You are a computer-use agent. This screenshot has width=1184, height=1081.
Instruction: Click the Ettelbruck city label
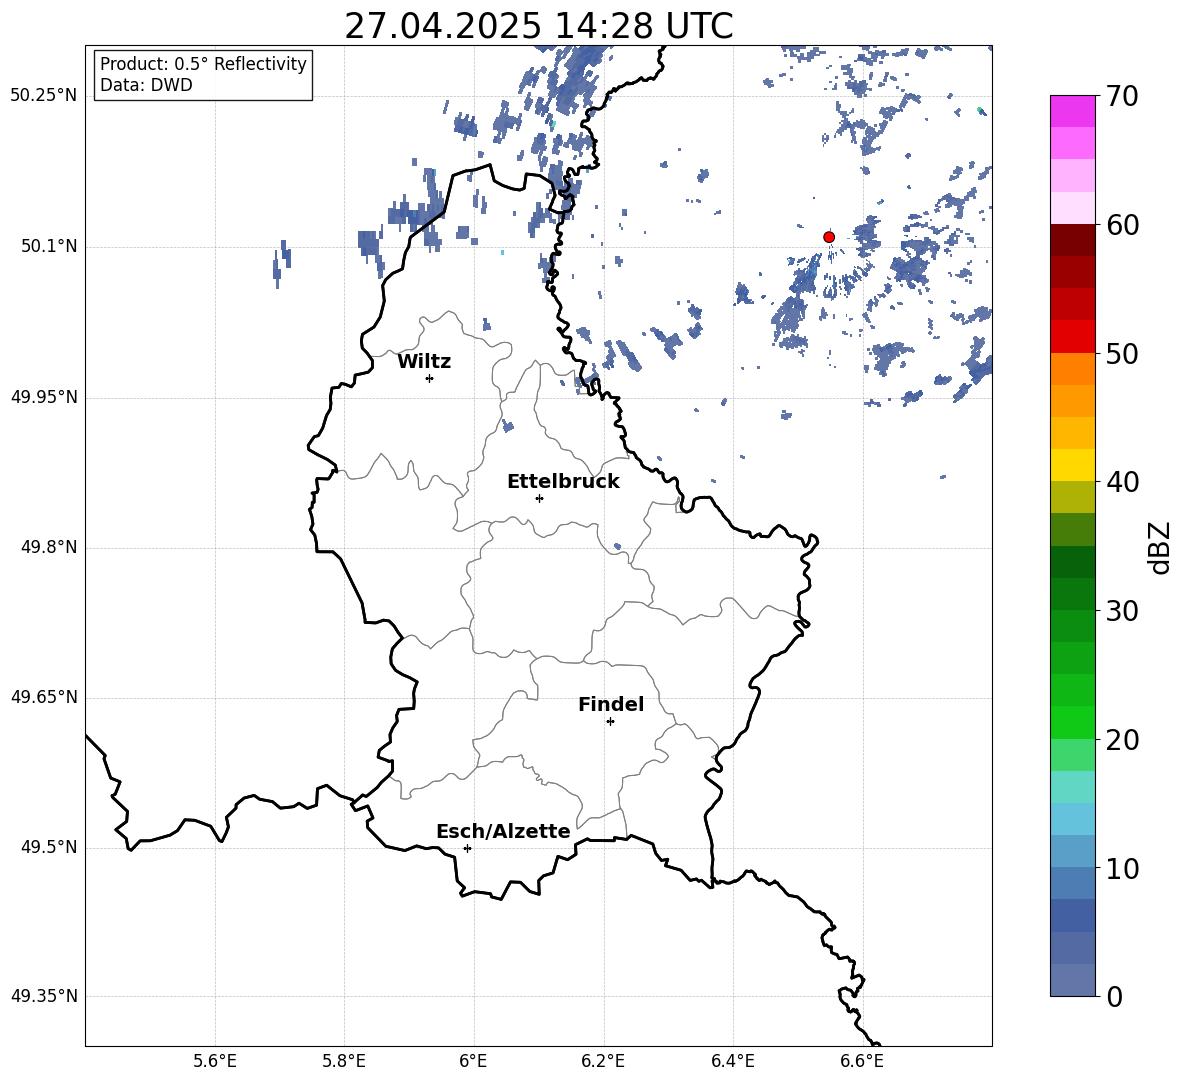click(563, 482)
